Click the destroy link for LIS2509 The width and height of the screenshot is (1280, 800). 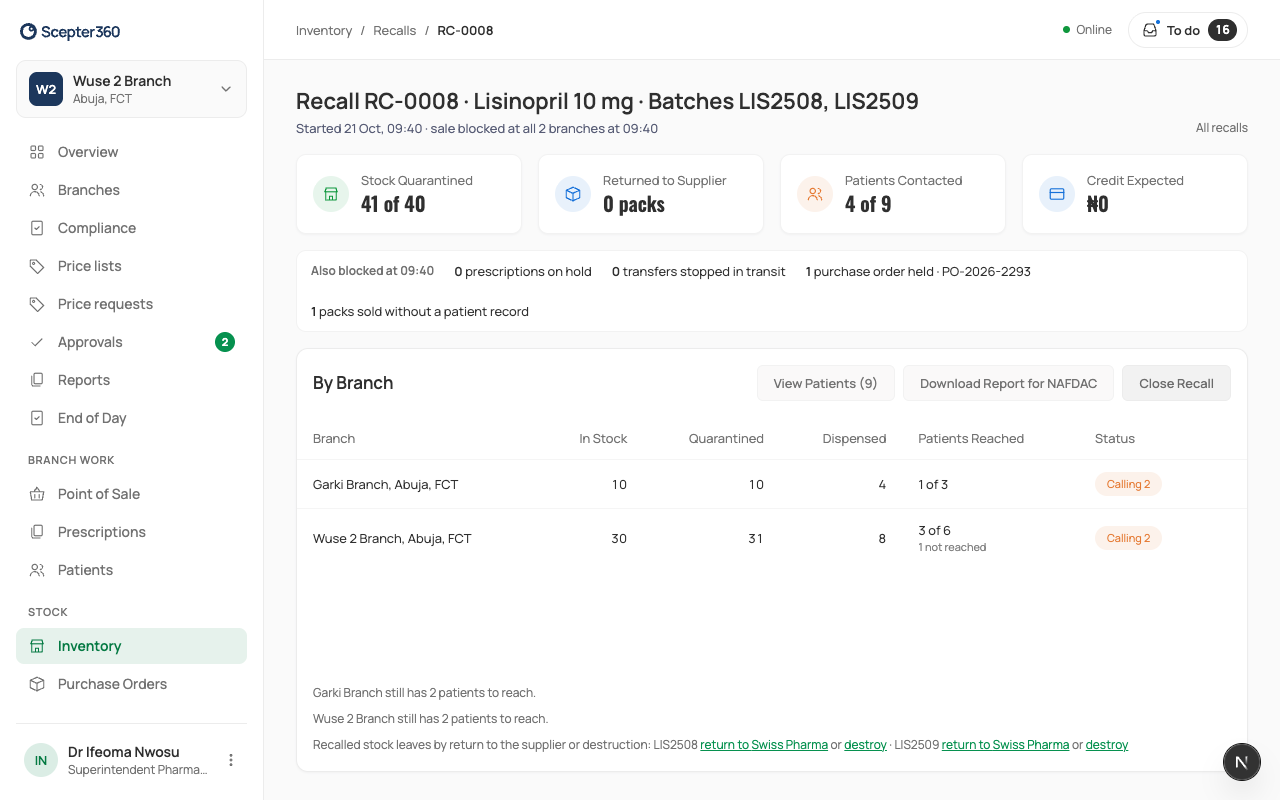(x=1107, y=745)
